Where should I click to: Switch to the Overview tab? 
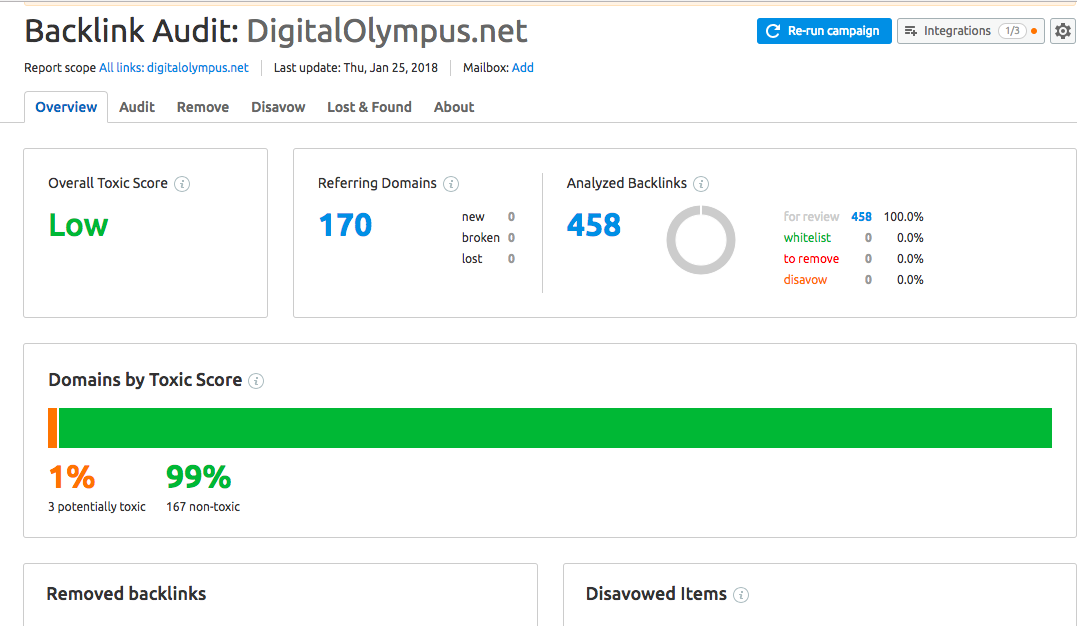pyautogui.click(x=66, y=107)
